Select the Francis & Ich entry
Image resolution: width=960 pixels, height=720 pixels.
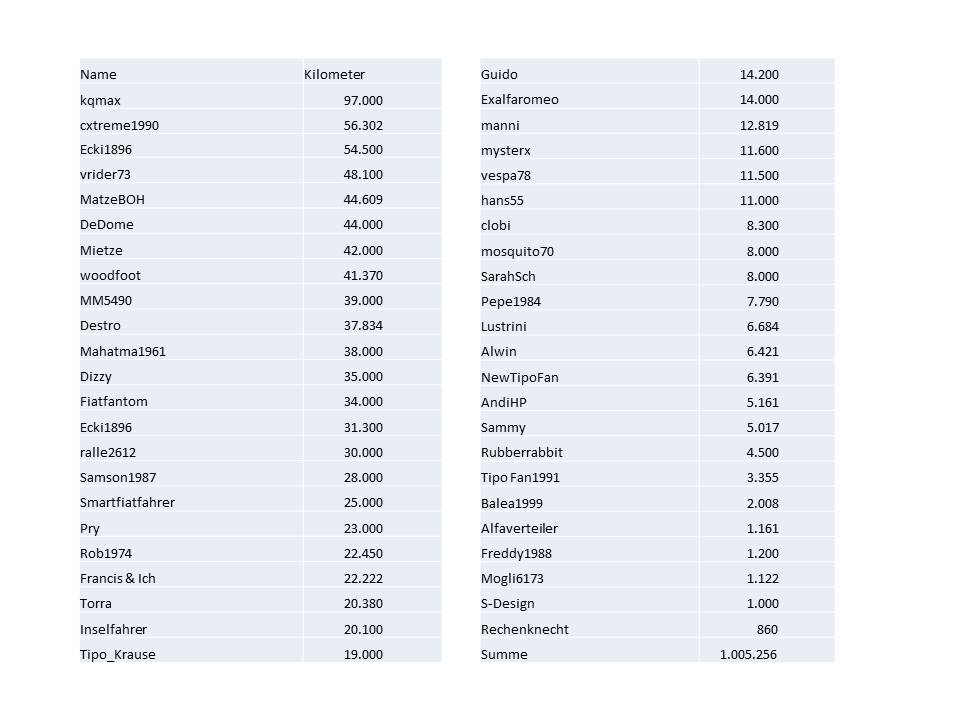pyautogui.click(x=118, y=578)
